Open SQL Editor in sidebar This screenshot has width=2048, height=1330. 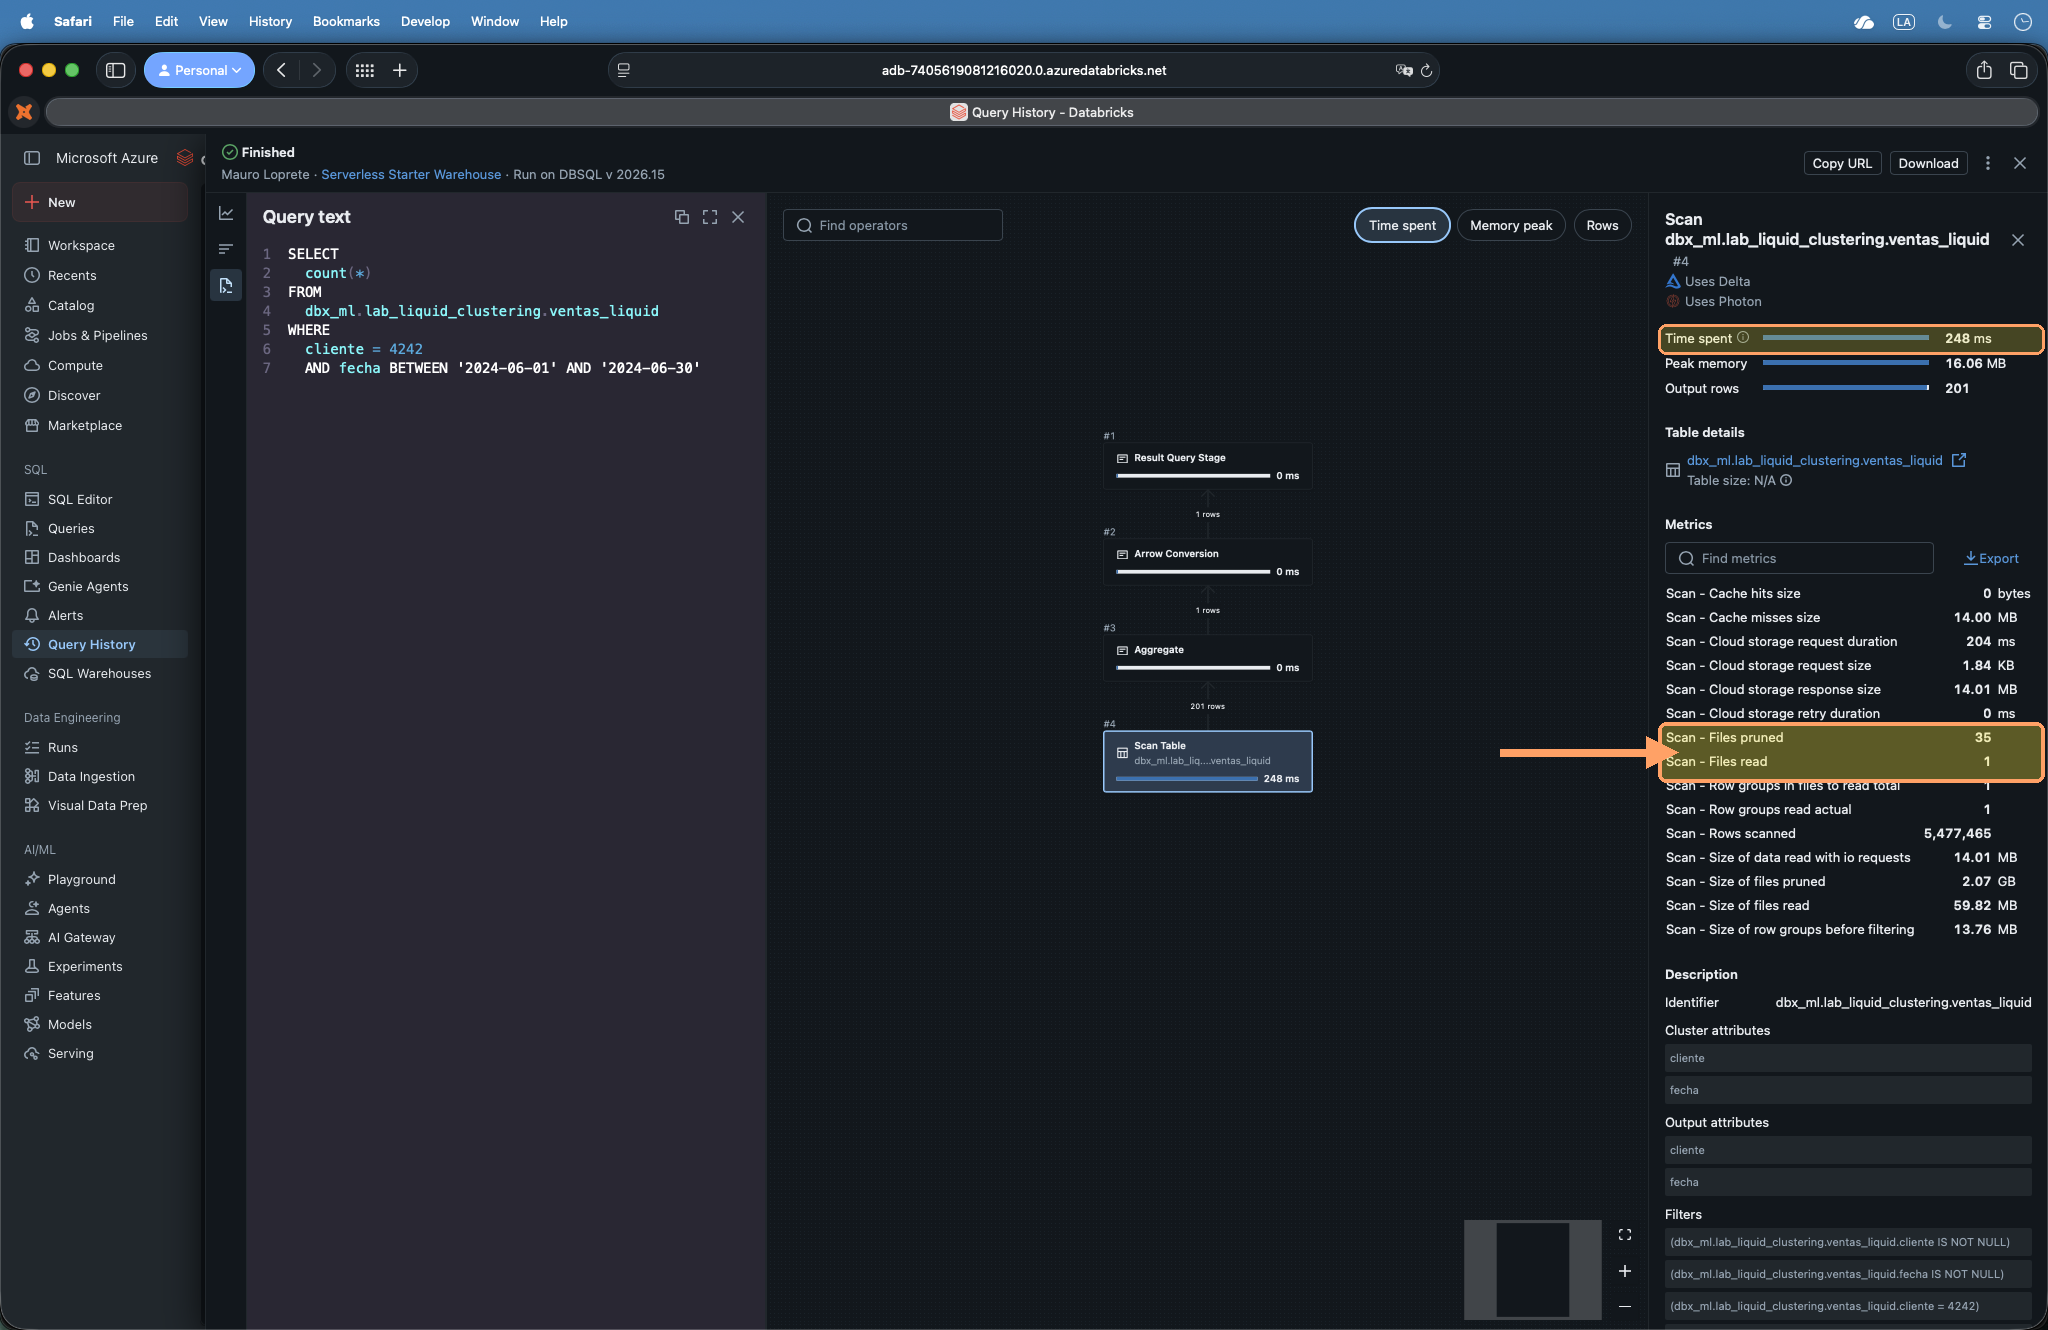tap(100, 499)
